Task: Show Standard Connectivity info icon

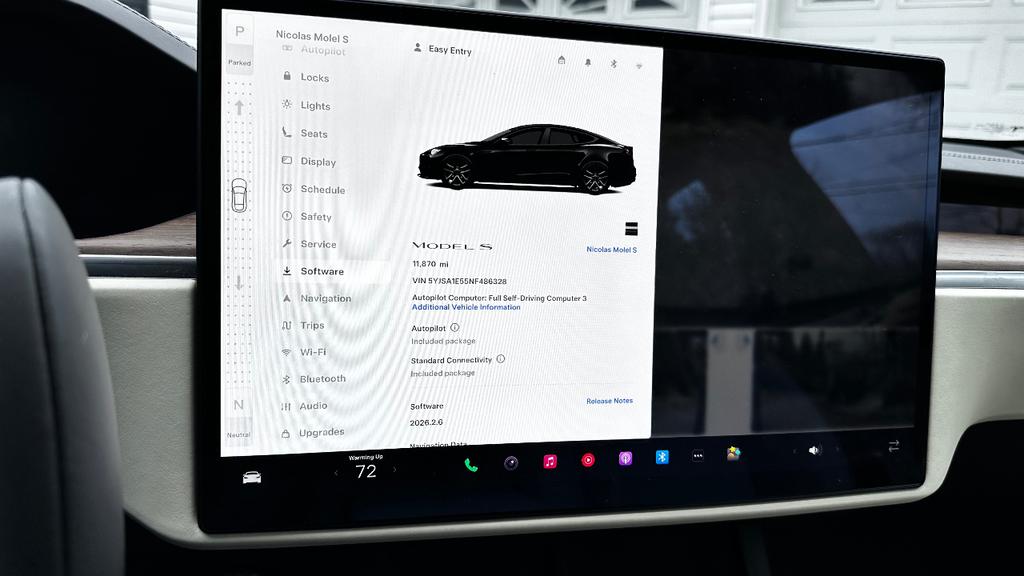Action: [501, 359]
